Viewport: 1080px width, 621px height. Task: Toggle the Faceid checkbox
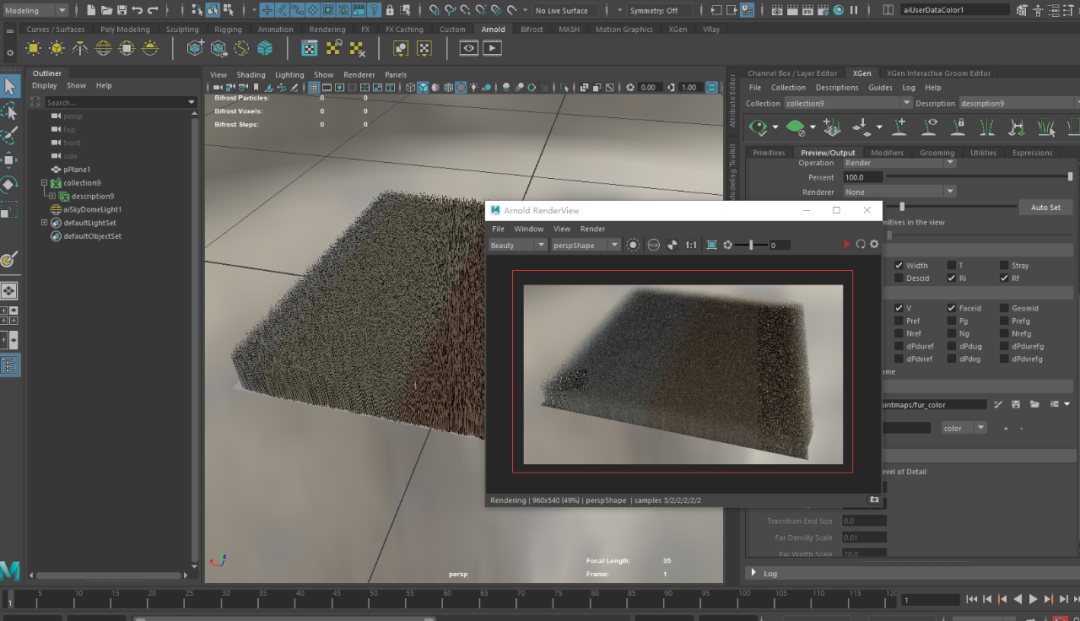pyautogui.click(x=950, y=308)
